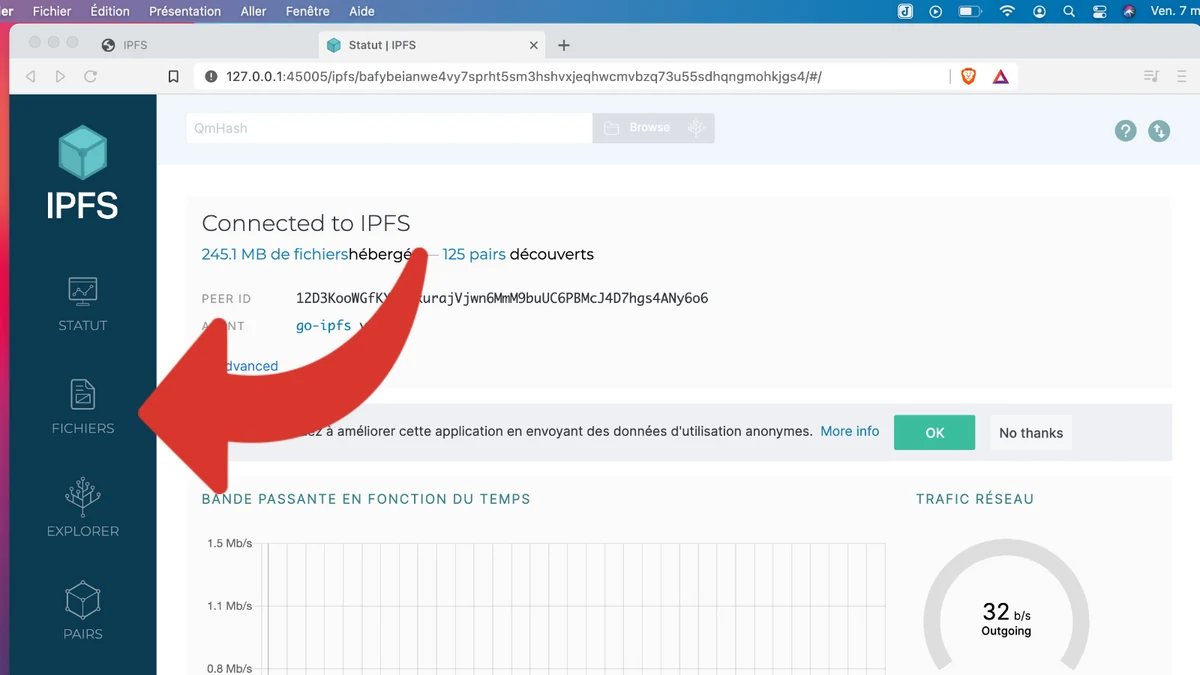Click the PEER ID label

(226, 299)
